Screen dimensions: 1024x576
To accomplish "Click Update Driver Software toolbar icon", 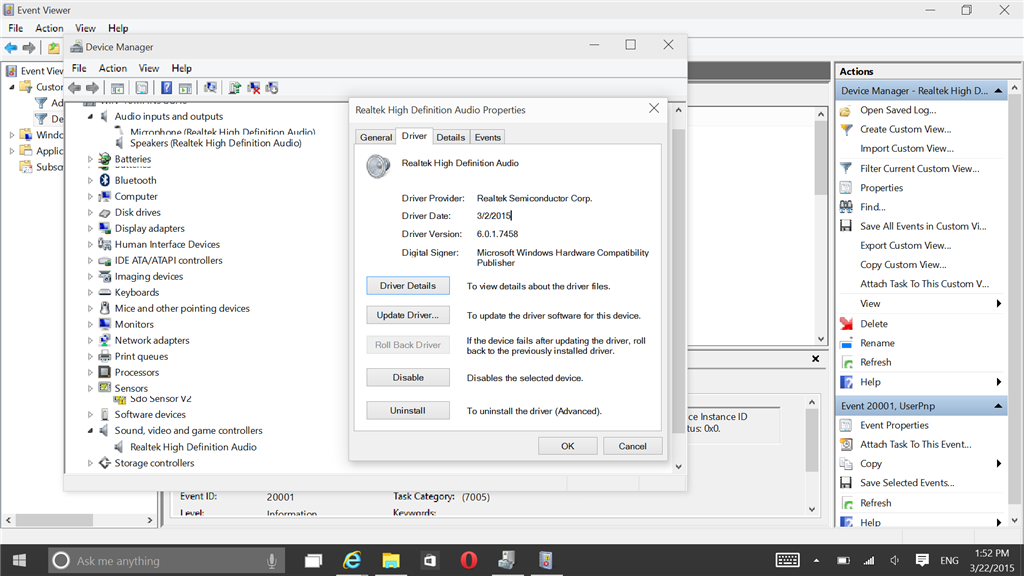I will click(234, 88).
